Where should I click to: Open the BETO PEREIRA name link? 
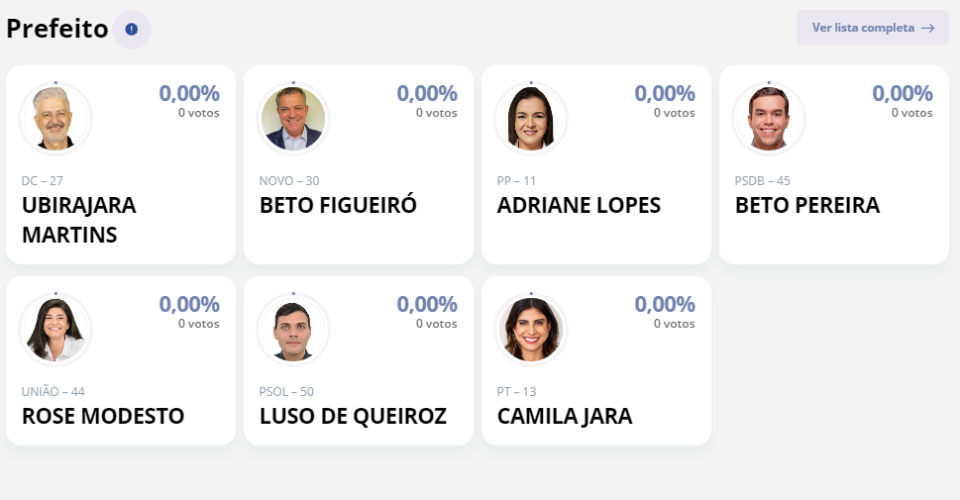pos(807,205)
